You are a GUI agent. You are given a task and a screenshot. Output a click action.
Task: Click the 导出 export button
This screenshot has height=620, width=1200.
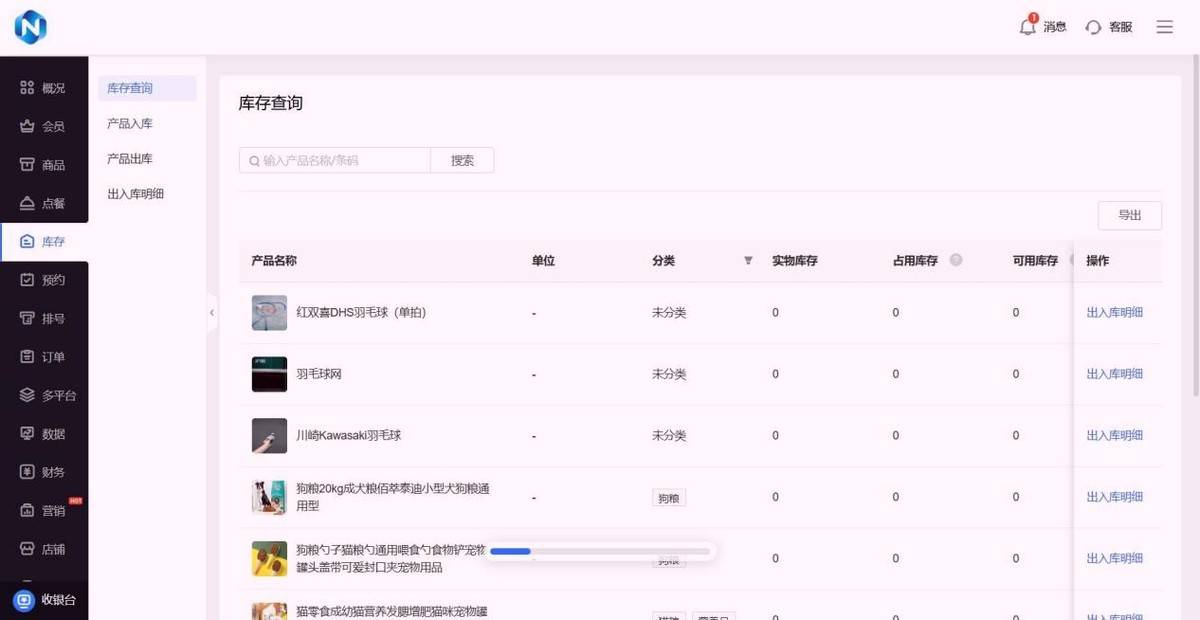click(x=1129, y=215)
